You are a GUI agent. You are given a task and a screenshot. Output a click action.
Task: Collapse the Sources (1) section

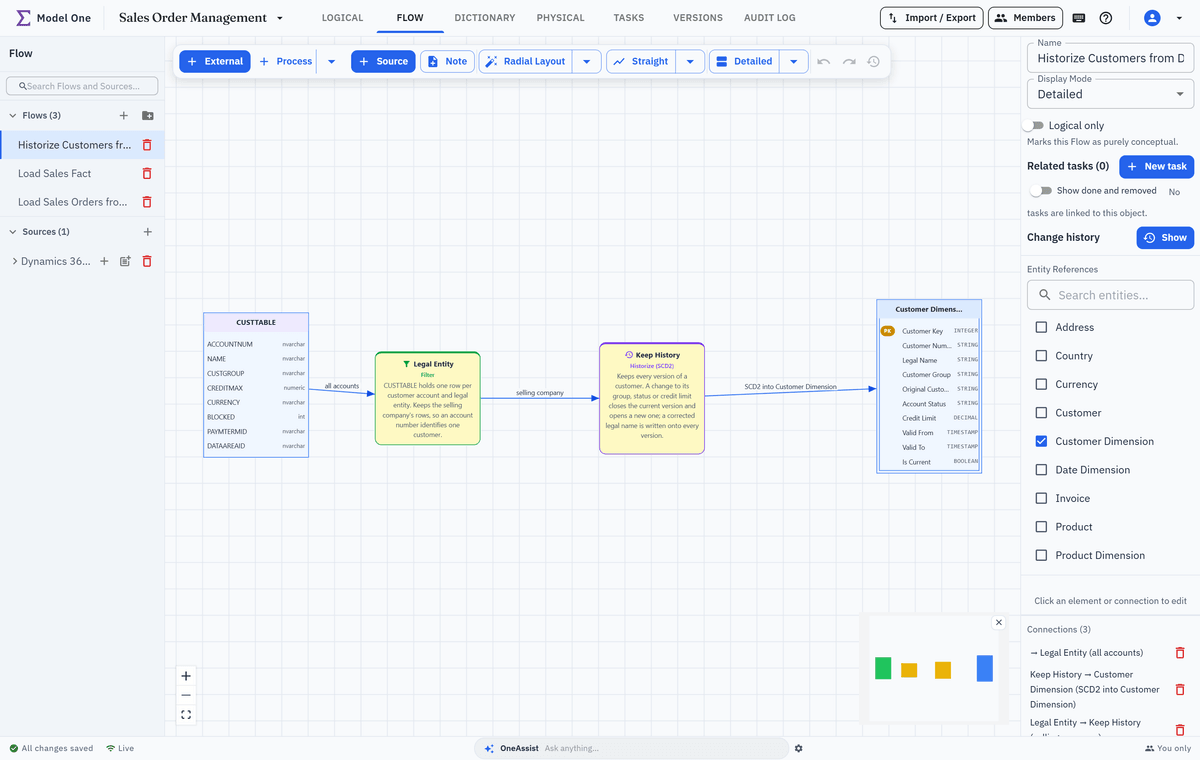(13, 232)
